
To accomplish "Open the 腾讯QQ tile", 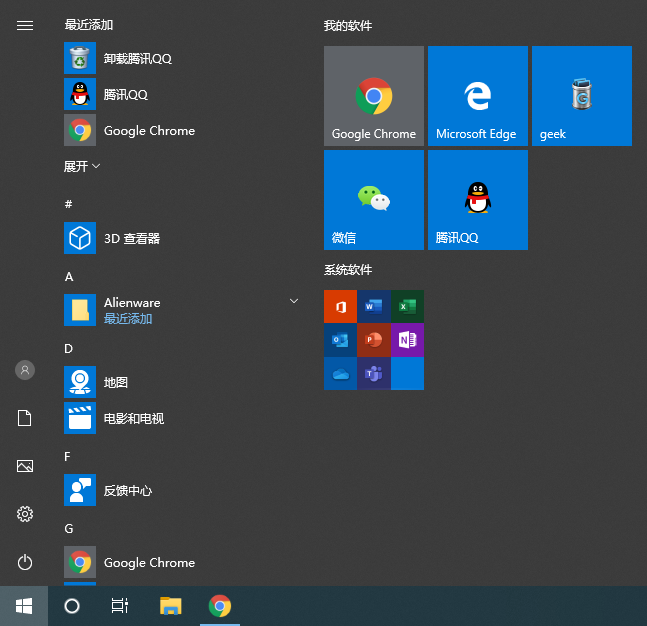I will pyautogui.click(x=478, y=200).
